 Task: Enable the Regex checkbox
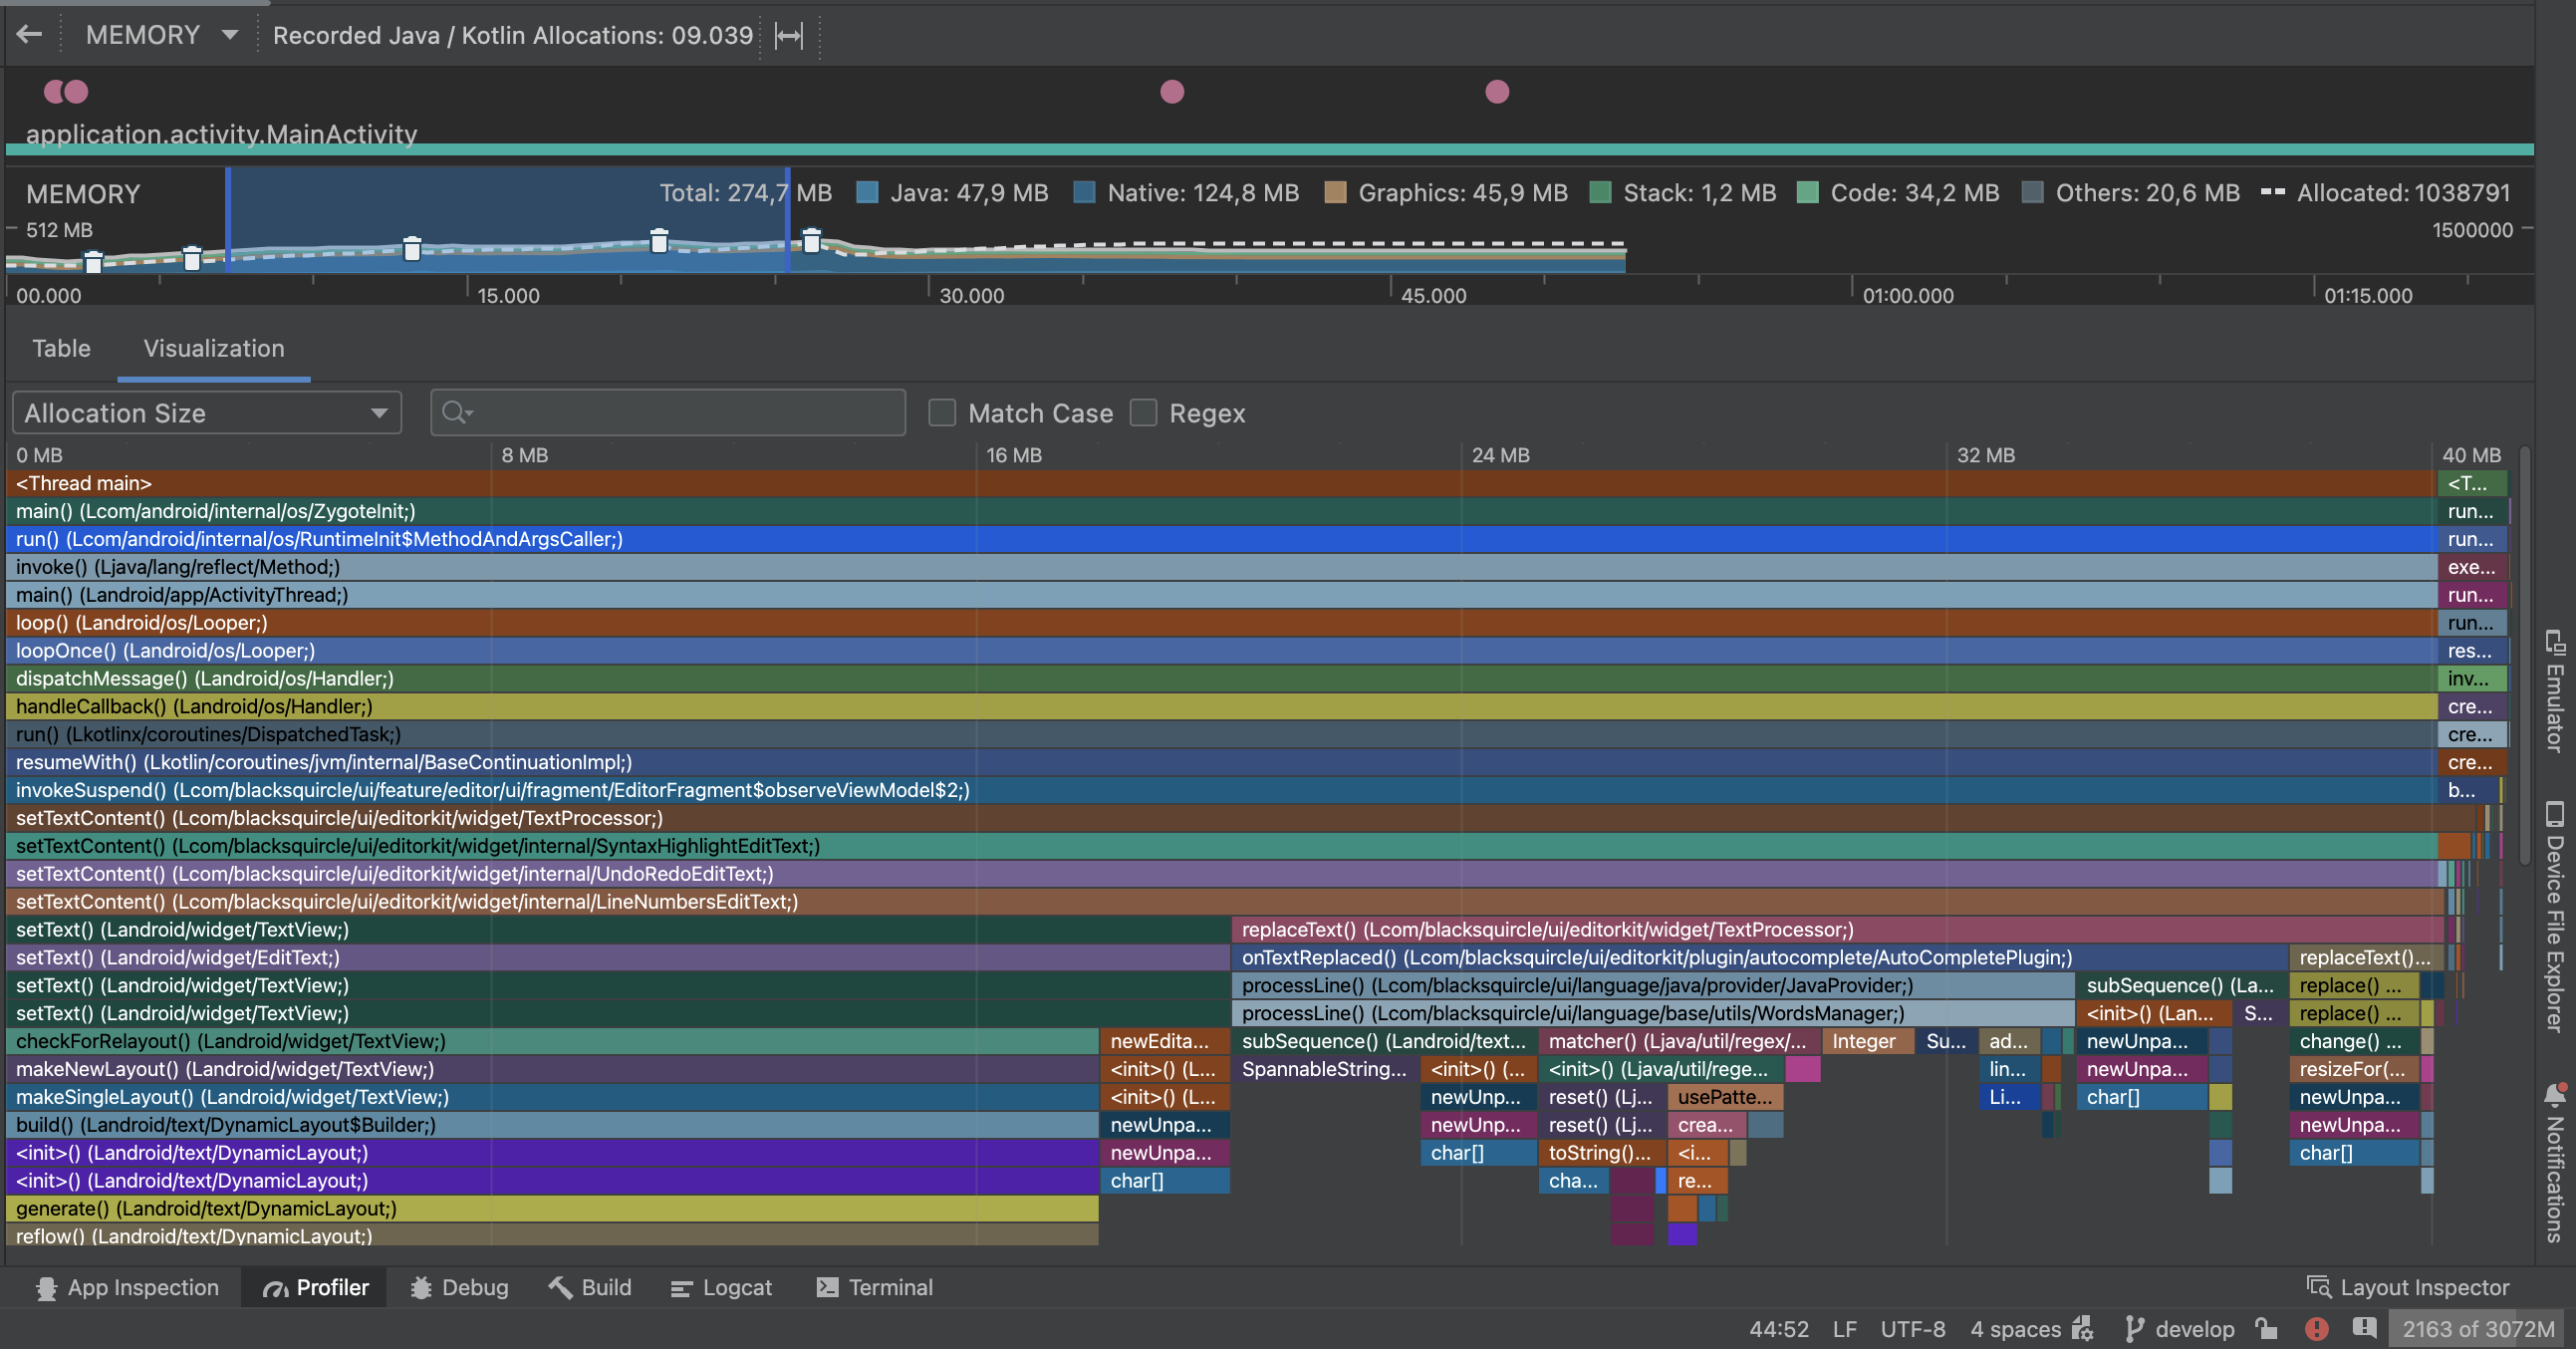(1143, 412)
